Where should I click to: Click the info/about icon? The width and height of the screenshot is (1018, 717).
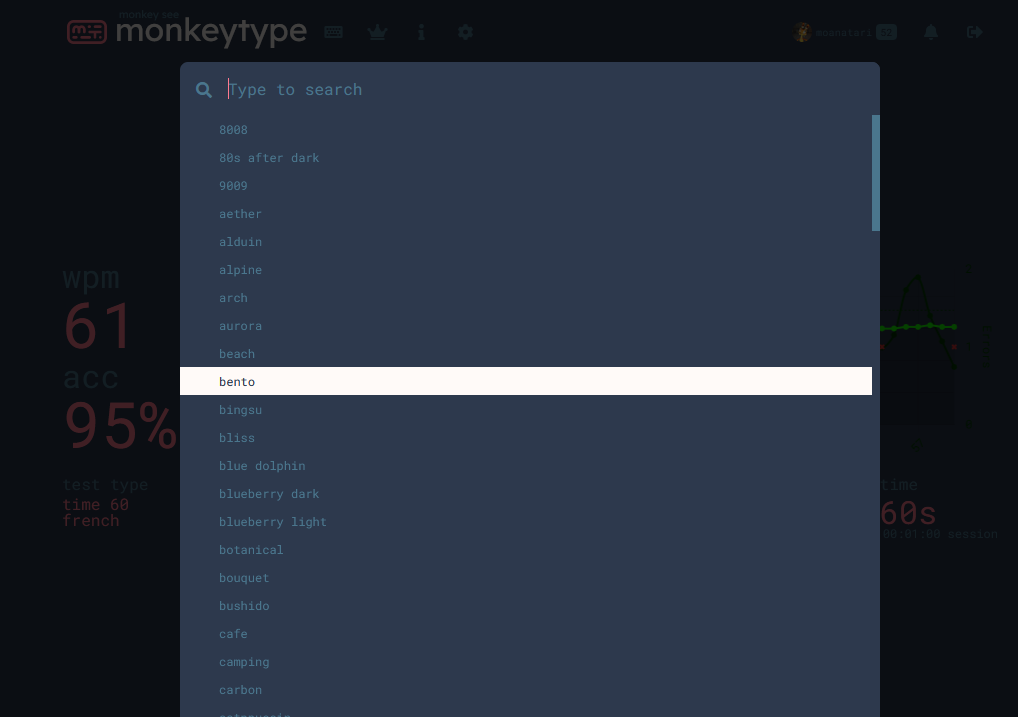(421, 32)
